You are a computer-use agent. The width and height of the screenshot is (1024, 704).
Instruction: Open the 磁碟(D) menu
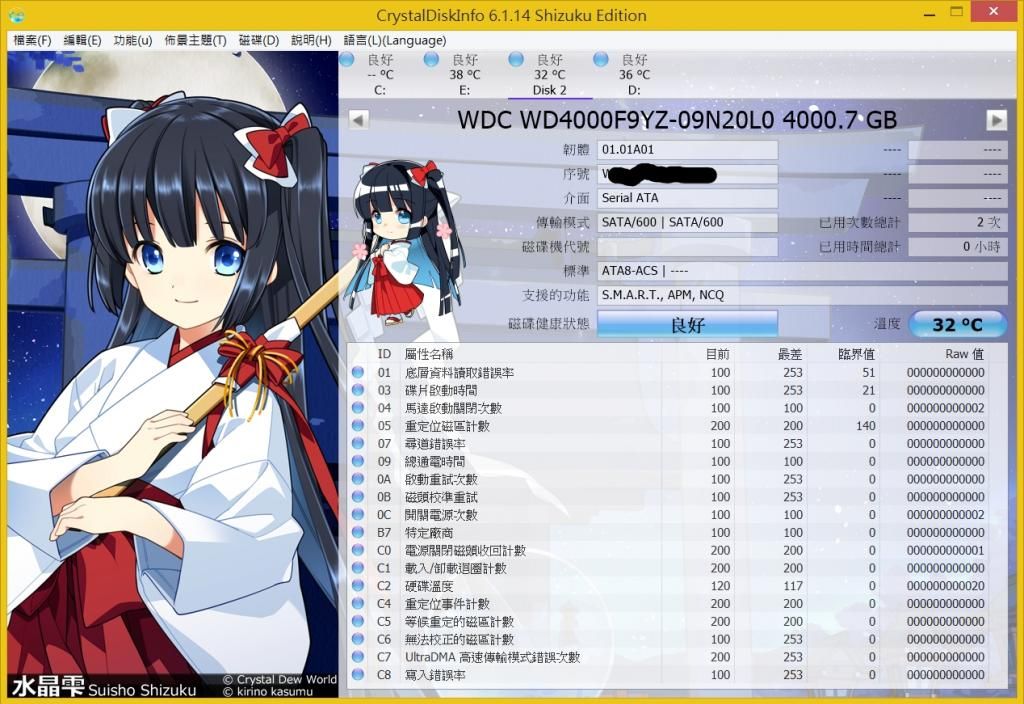(x=259, y=40)
